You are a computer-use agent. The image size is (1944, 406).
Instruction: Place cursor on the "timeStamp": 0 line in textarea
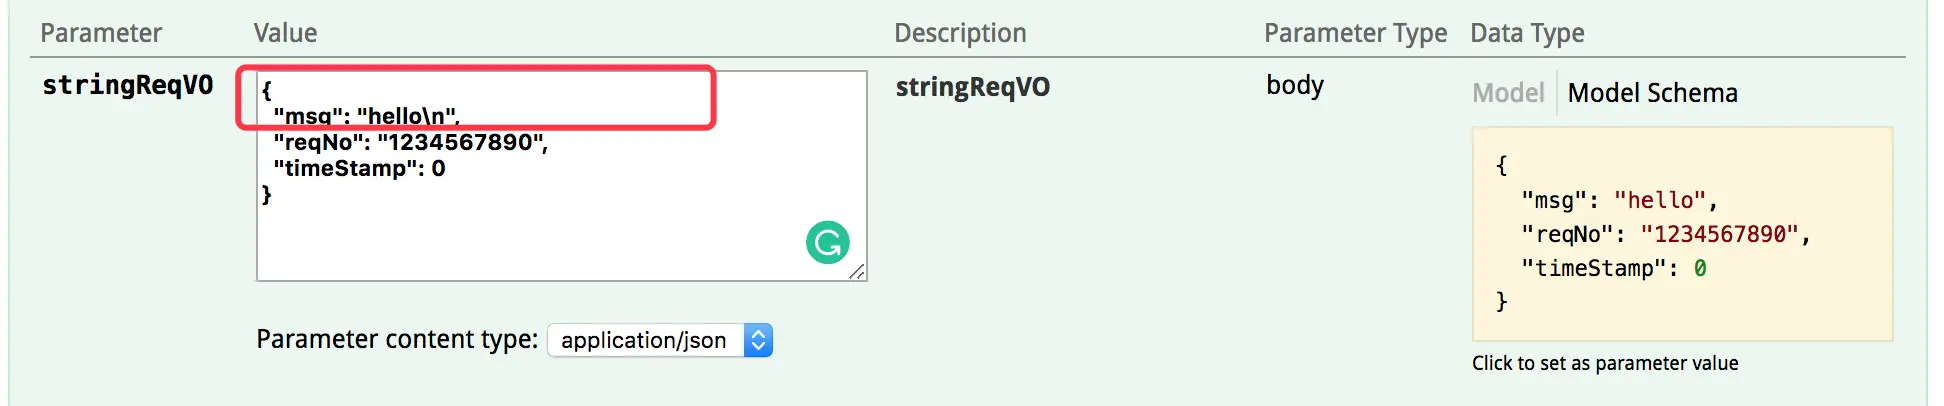(x=359, y=168)
